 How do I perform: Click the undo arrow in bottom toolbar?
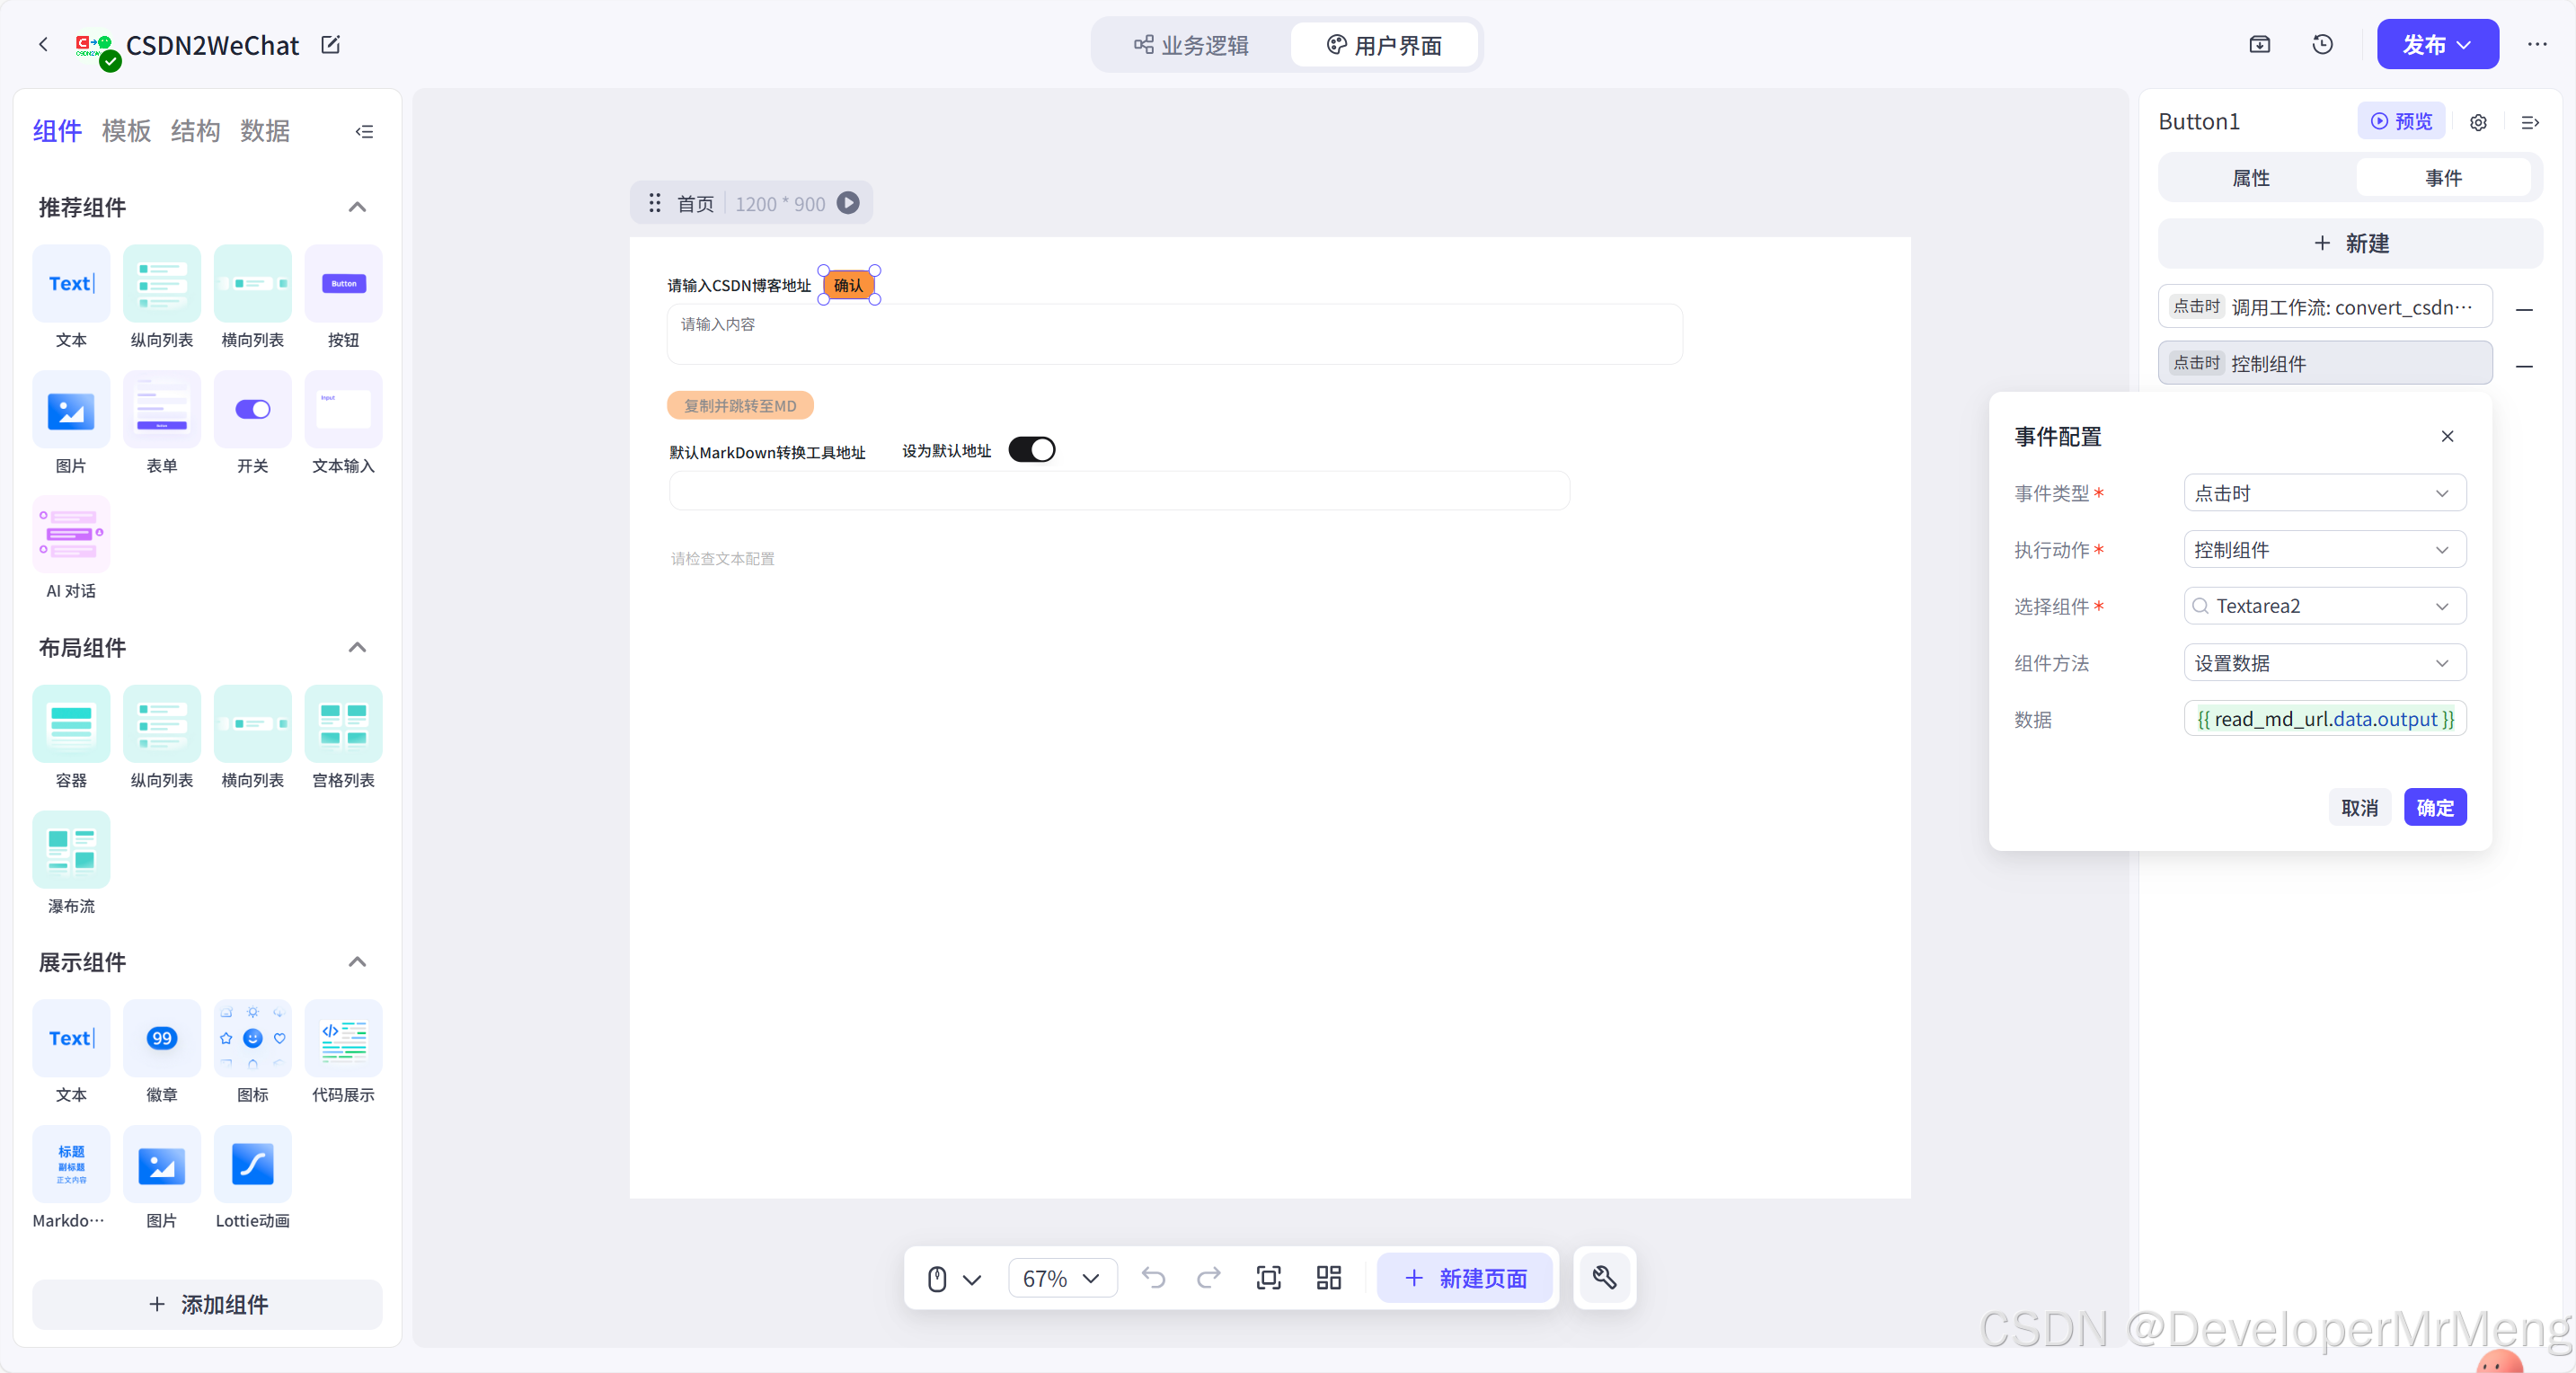(1153, 1277)
